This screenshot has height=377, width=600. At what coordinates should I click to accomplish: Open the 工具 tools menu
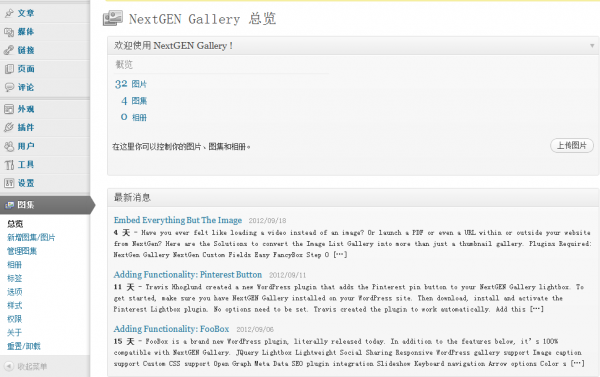(x=26, y=165)
